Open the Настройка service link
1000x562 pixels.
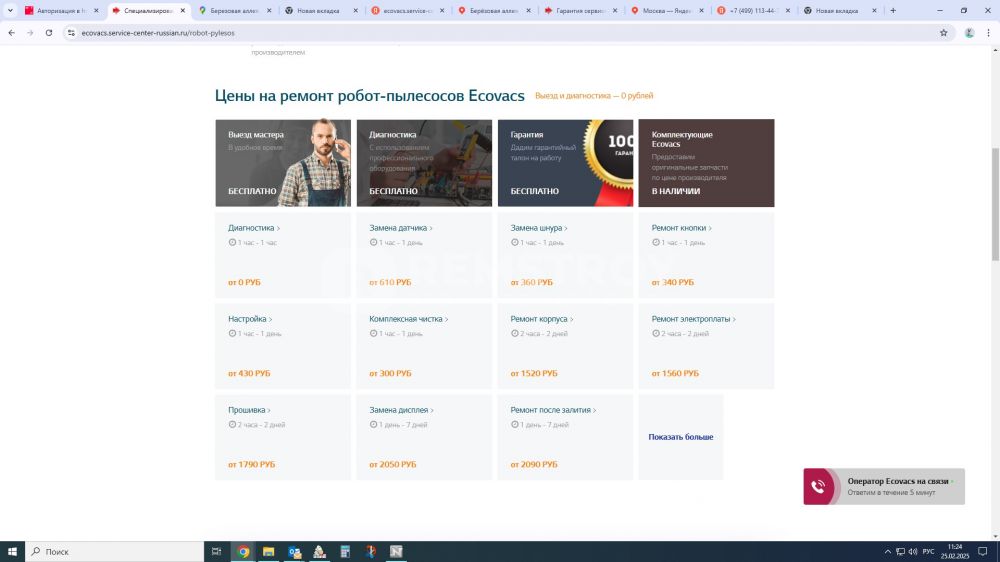pyautogui.click(x=250, y=319)
